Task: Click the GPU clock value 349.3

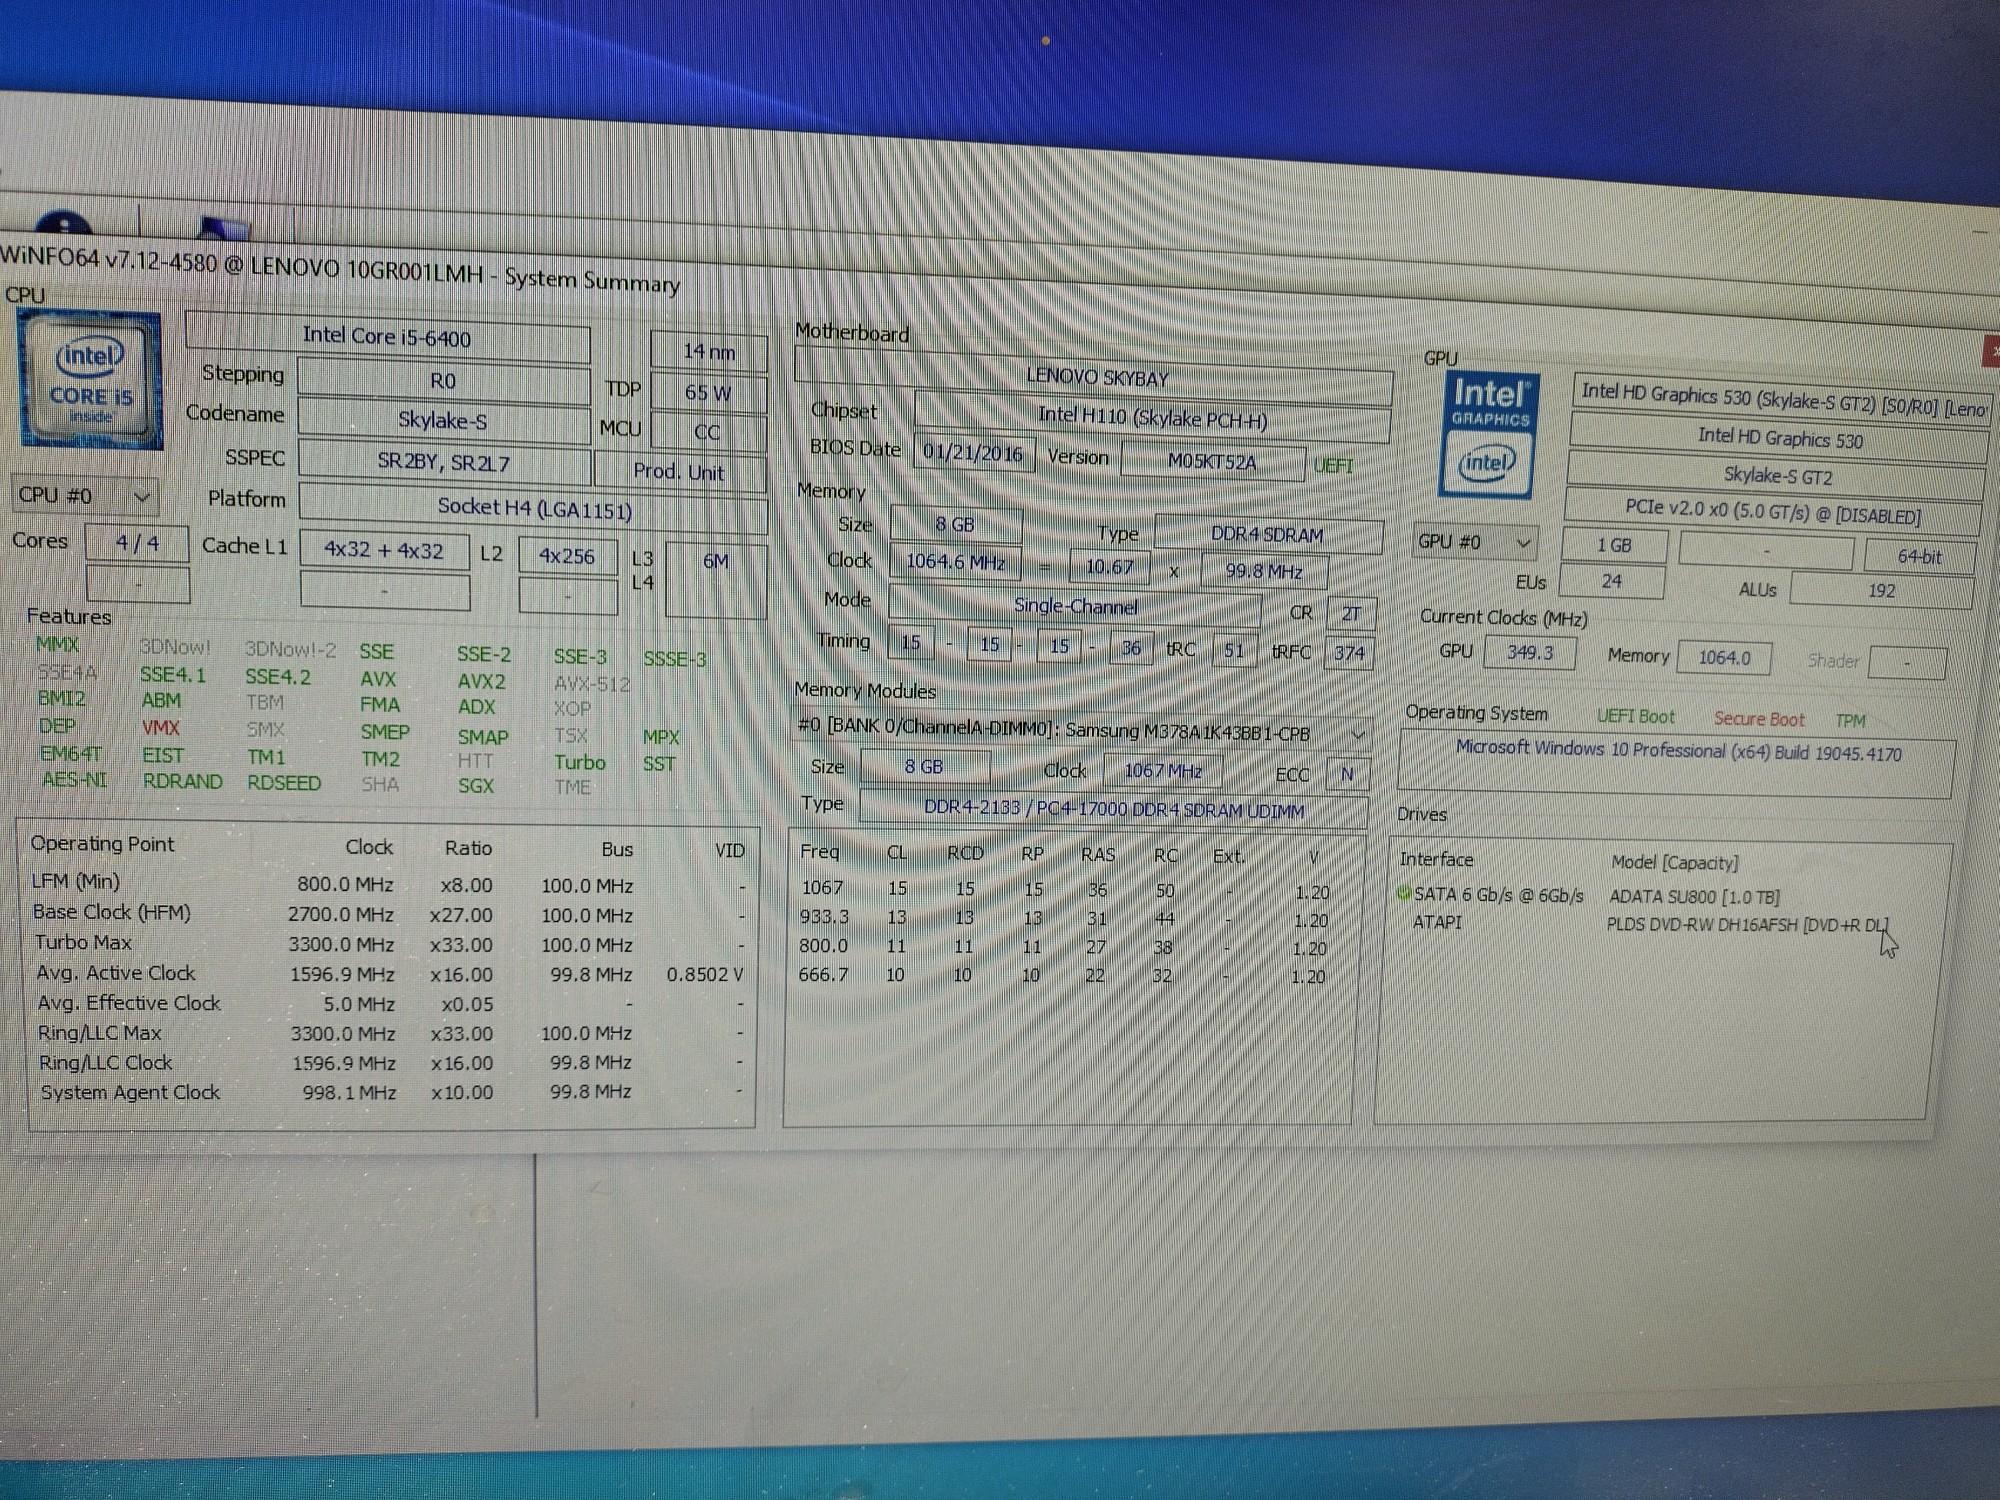Action: tap(1529, 653)
